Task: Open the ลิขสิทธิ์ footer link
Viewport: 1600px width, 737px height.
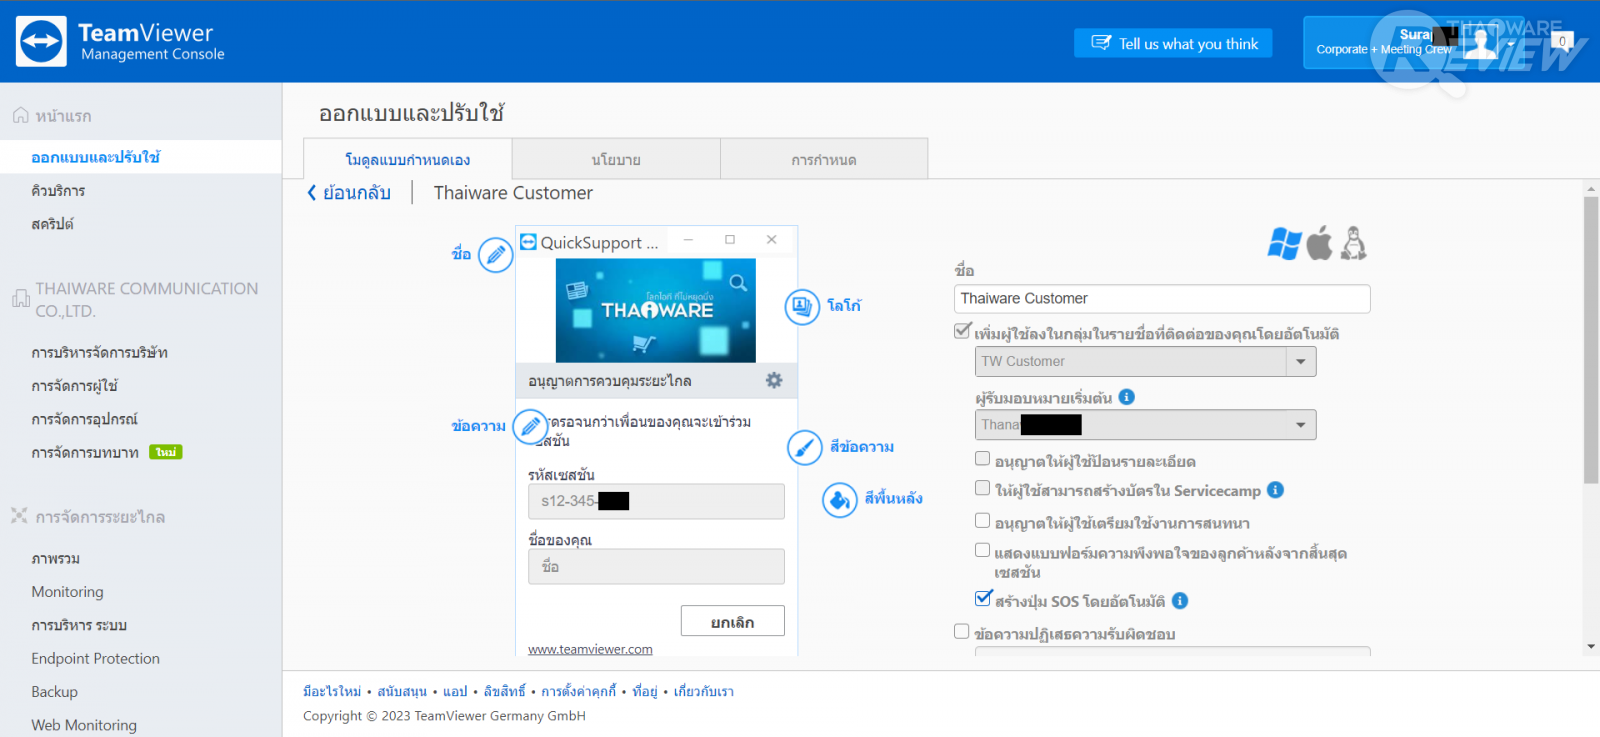Action: tap(504, 691)
